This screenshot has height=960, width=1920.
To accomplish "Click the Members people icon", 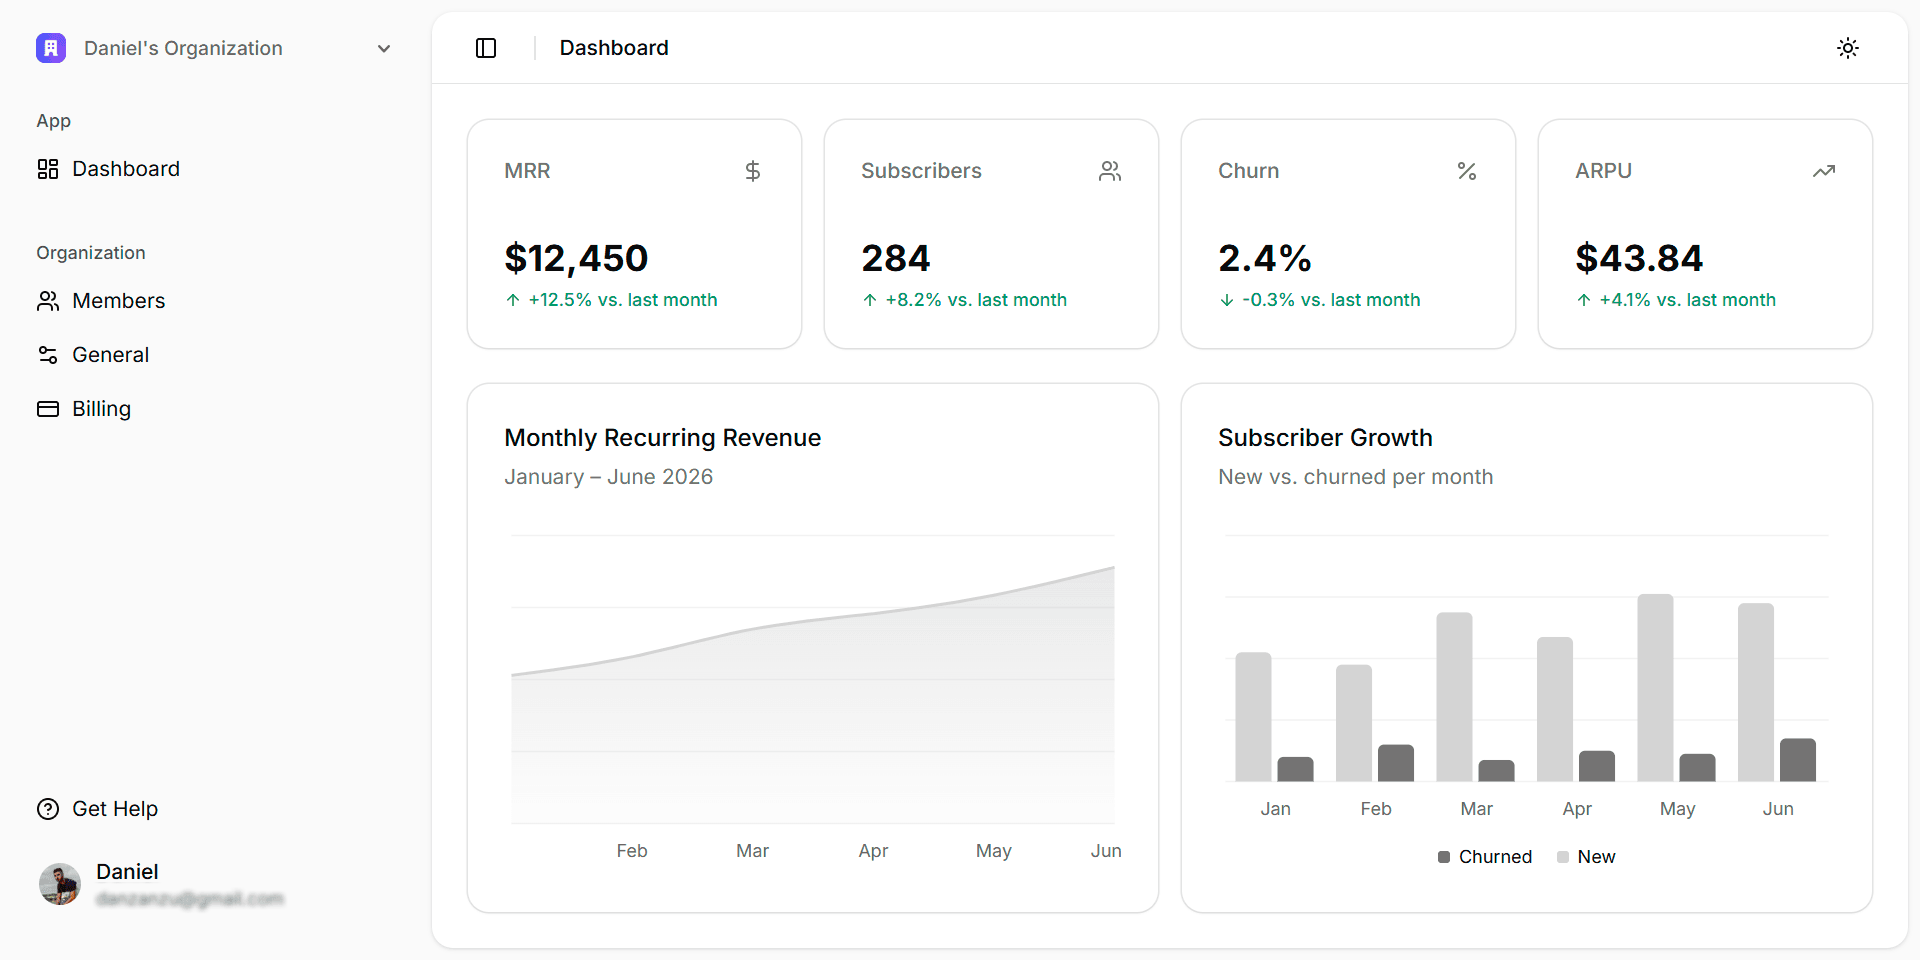I will click(x=48, y=301).
